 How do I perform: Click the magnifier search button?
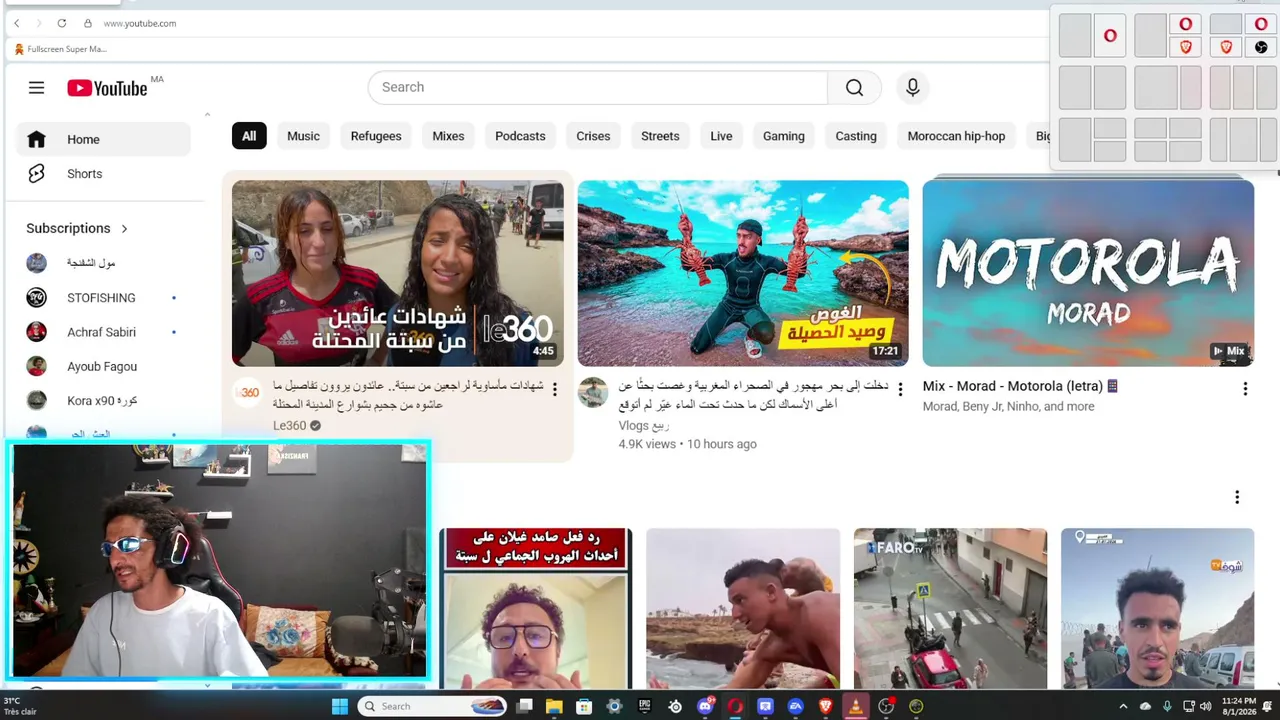point(854,88)
